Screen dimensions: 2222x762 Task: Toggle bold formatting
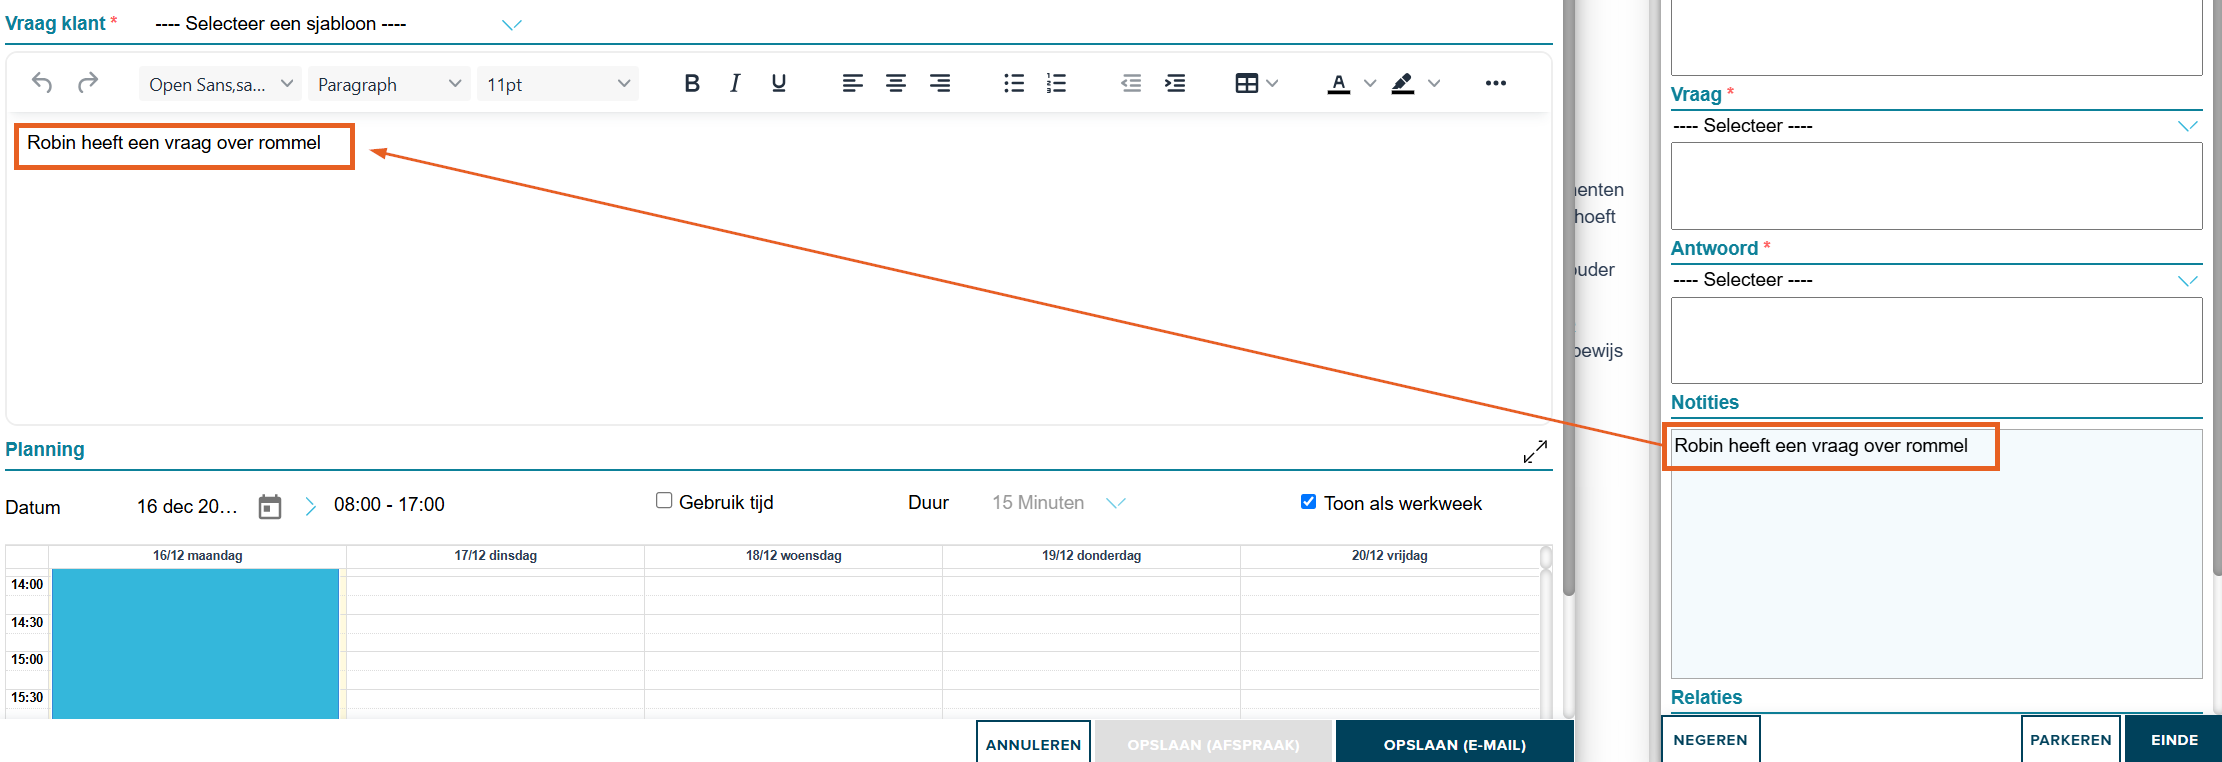click(692, 83)
